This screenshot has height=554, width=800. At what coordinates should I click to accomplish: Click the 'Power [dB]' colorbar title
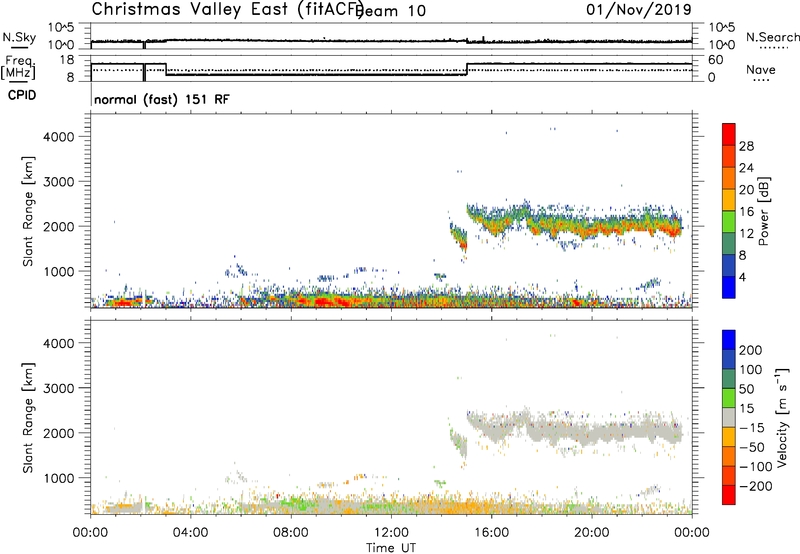[x=763, y=211]
